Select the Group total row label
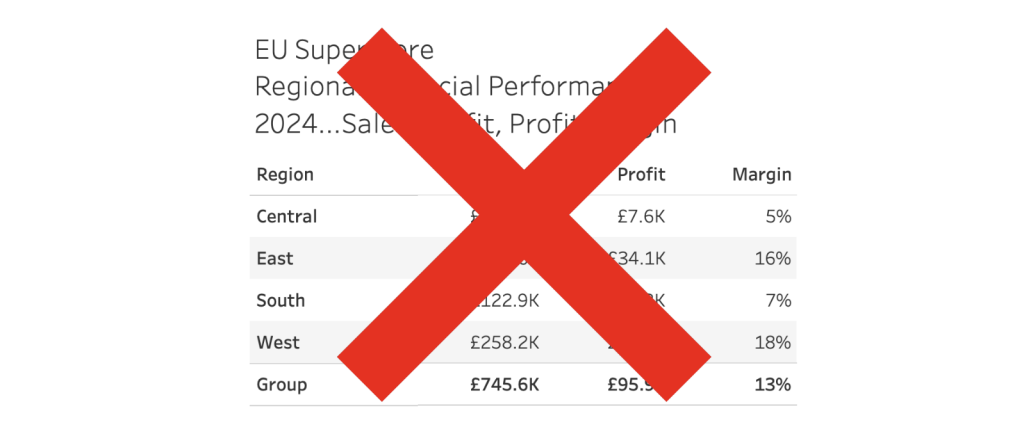1024x443 pixels. 281,385
